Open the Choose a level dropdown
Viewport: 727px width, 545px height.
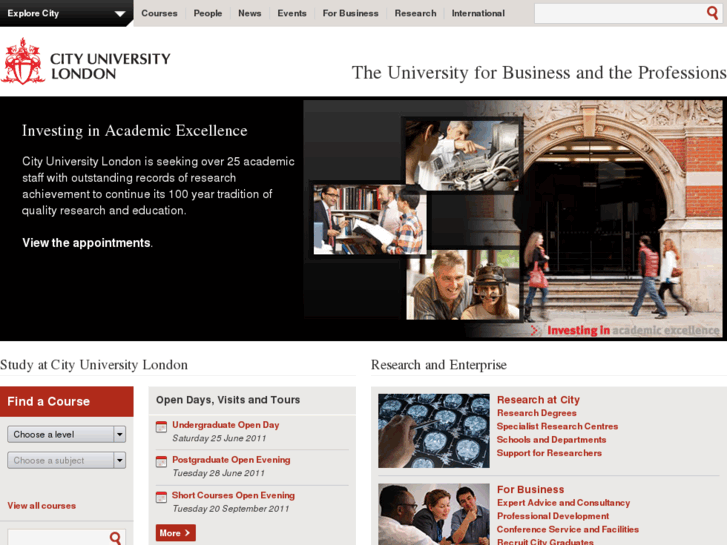[66, 435]
